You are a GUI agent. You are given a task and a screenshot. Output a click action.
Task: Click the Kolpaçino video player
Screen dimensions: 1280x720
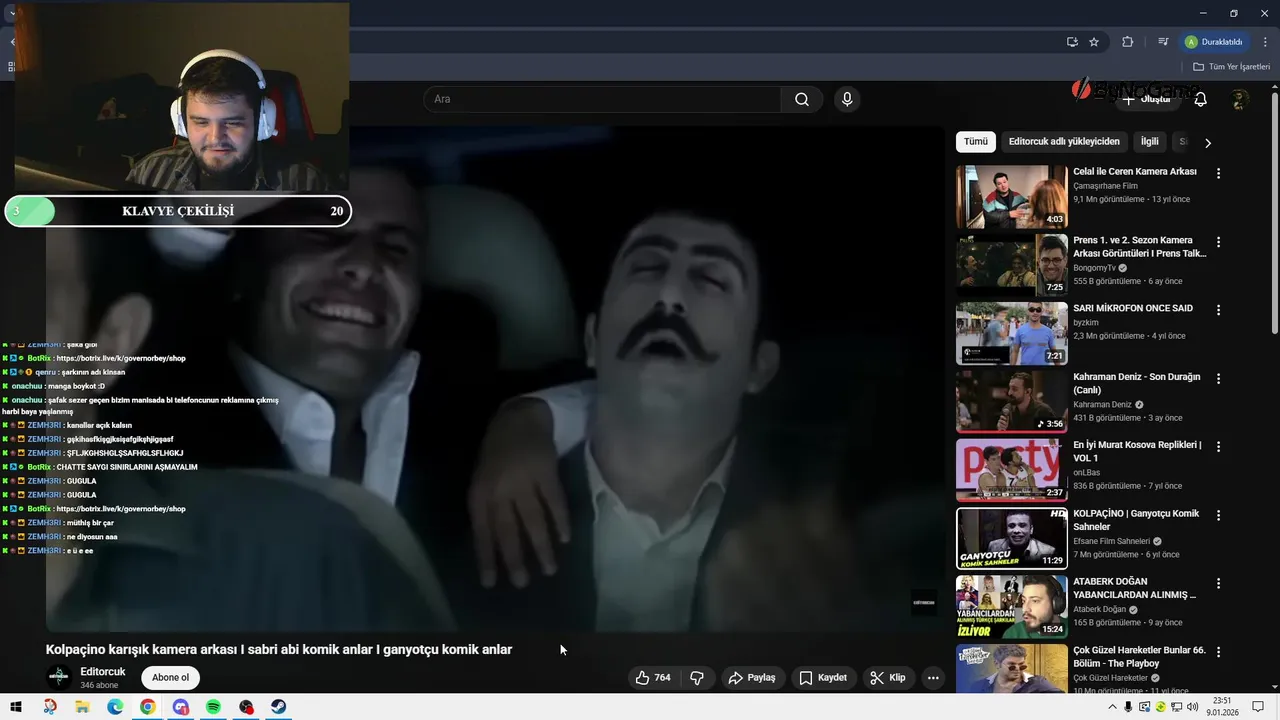[x=495, y=378]
